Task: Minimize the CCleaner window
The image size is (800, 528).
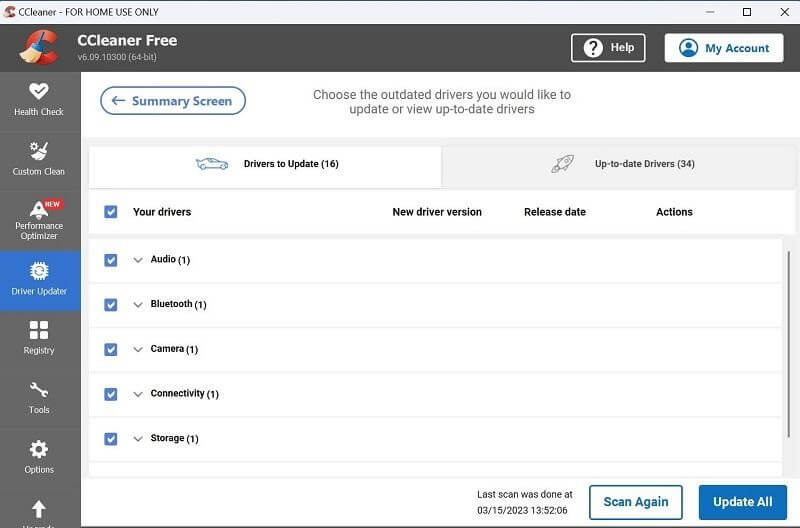Action: coord(710,12)
